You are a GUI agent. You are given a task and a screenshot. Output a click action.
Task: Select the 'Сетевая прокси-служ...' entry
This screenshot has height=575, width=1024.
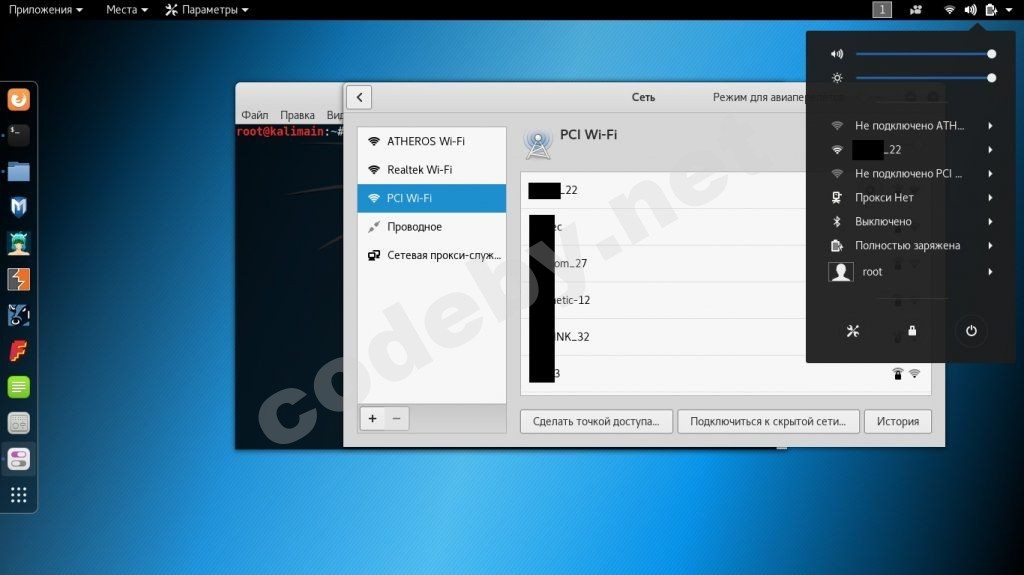point(432,255)
